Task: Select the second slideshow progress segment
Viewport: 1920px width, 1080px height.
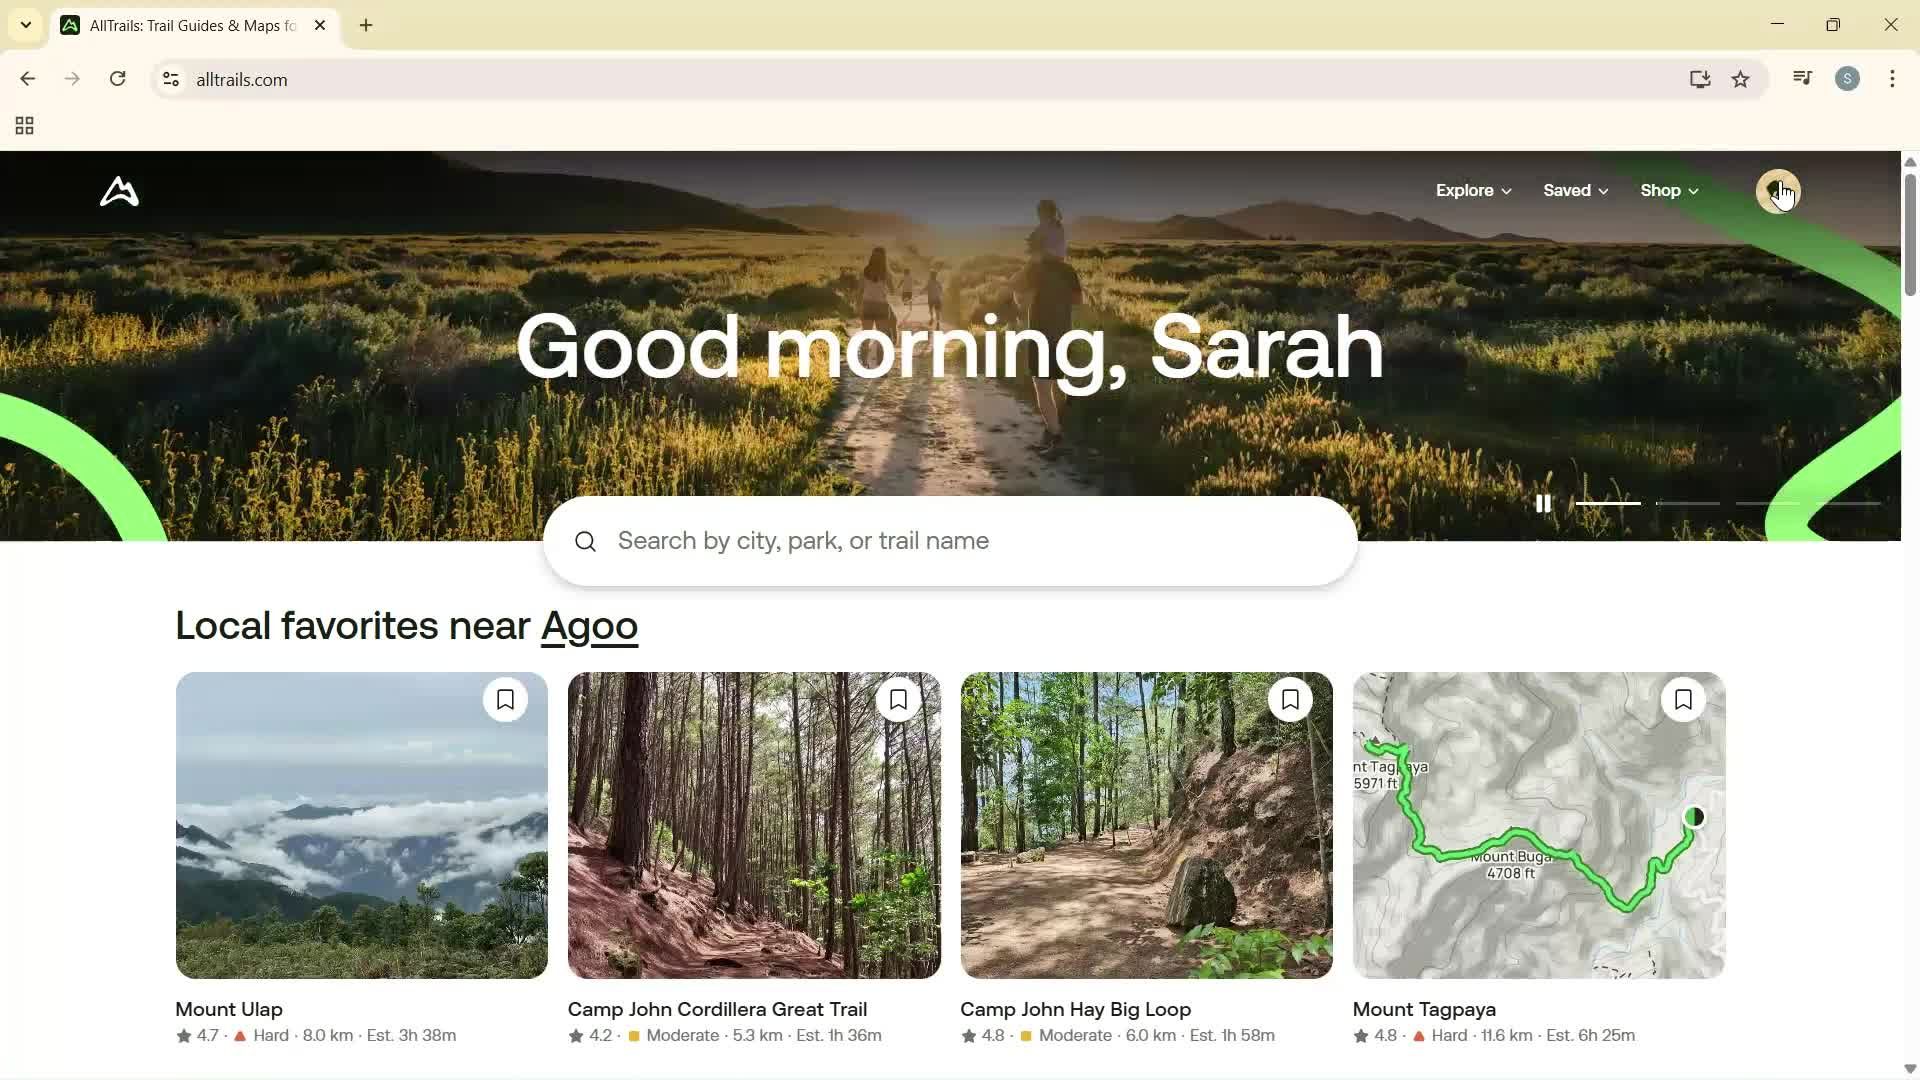Action: tap(1687, 503)
